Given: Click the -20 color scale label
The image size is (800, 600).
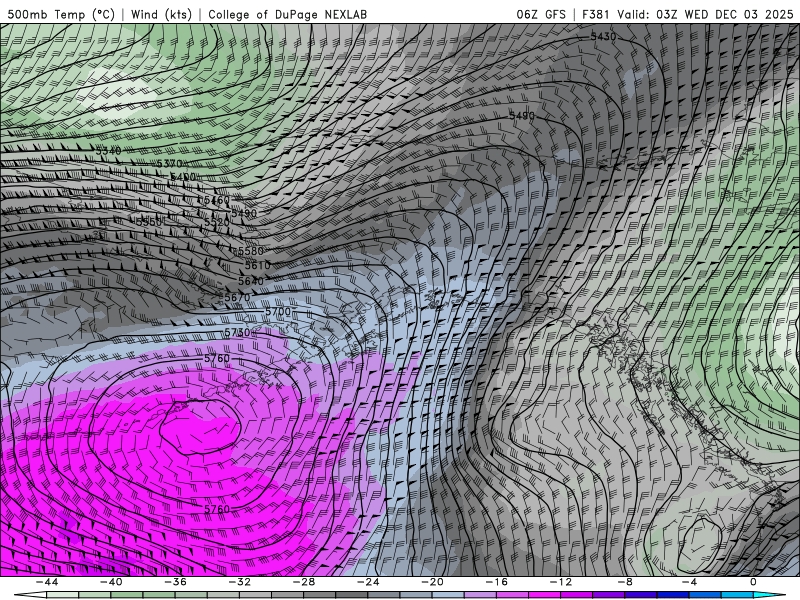Looking at the screenshot, I should point(432,582).
